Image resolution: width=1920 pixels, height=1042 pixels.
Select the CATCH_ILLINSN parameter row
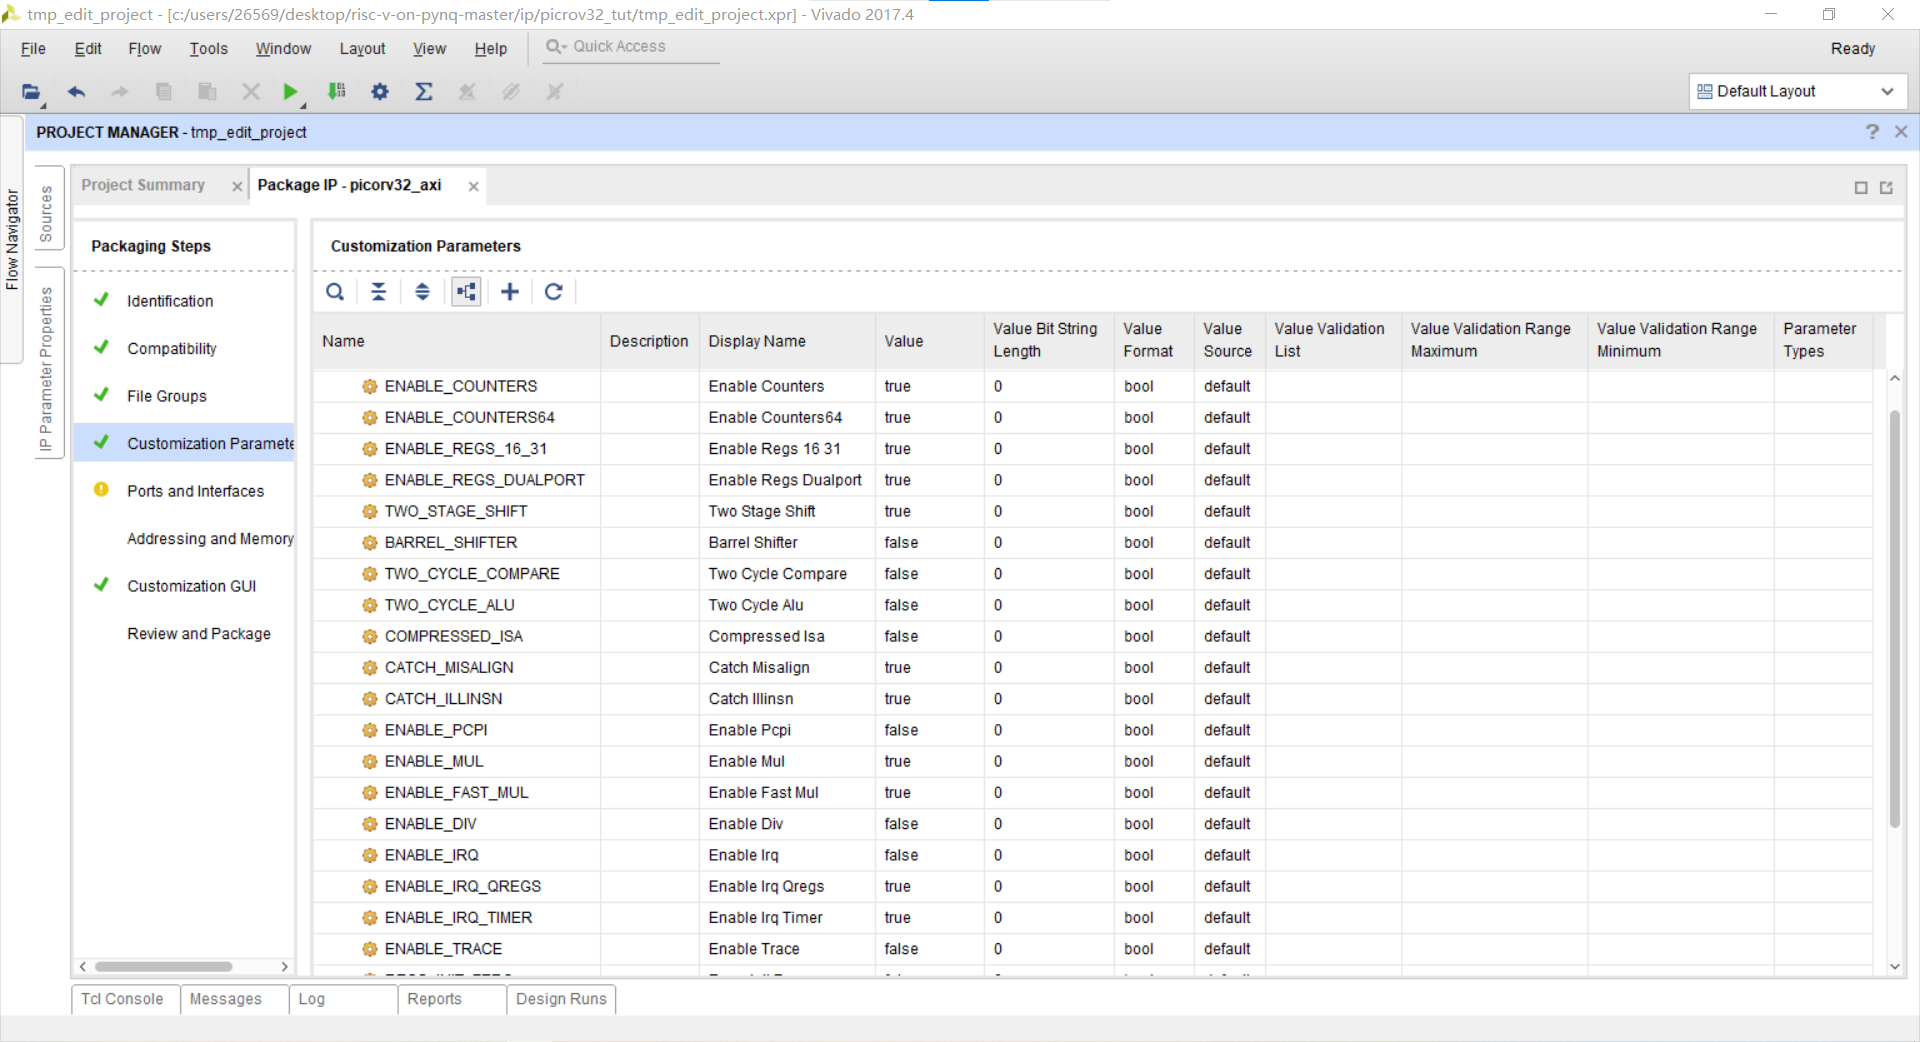click(1092, 699)
